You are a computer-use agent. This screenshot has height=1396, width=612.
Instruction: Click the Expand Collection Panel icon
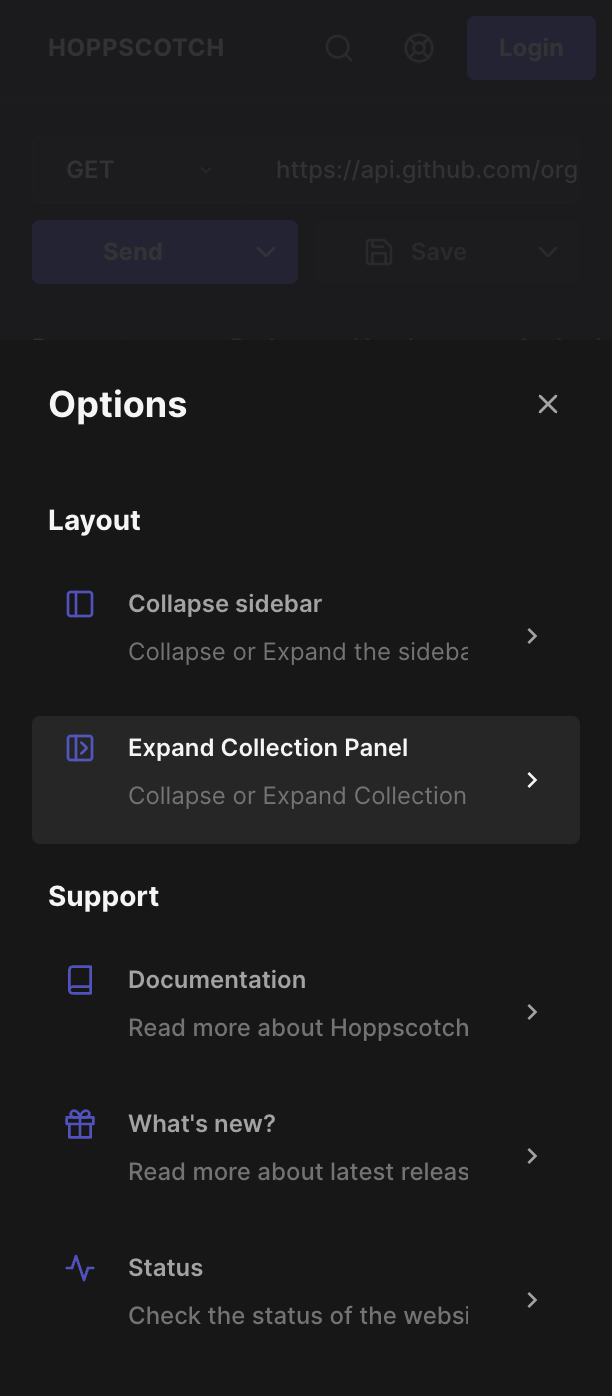79,748
